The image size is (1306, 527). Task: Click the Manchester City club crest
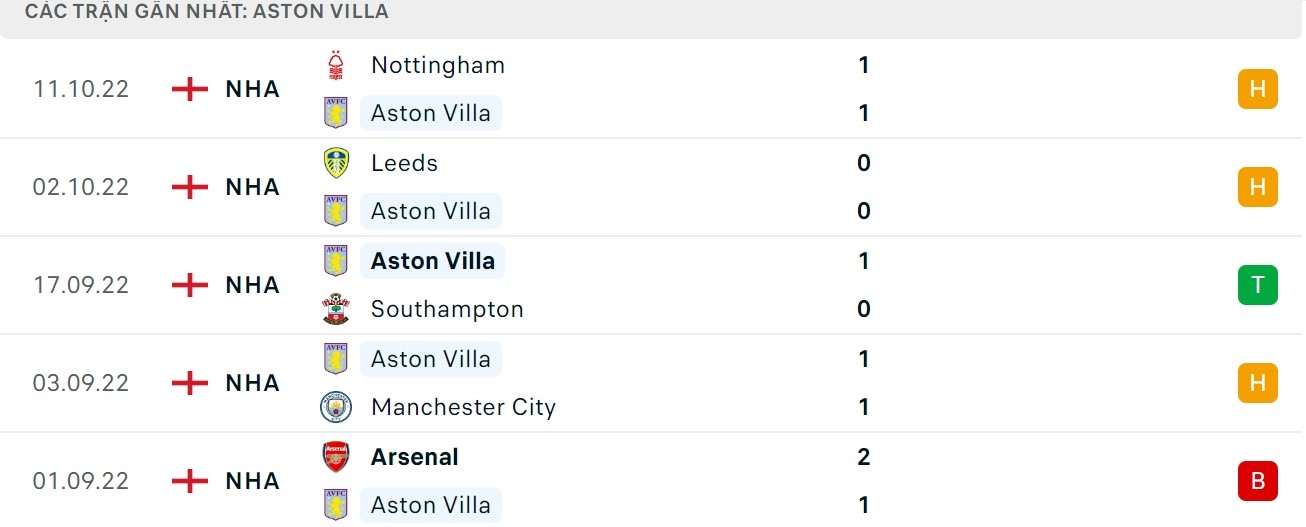[x=336, y=407]
